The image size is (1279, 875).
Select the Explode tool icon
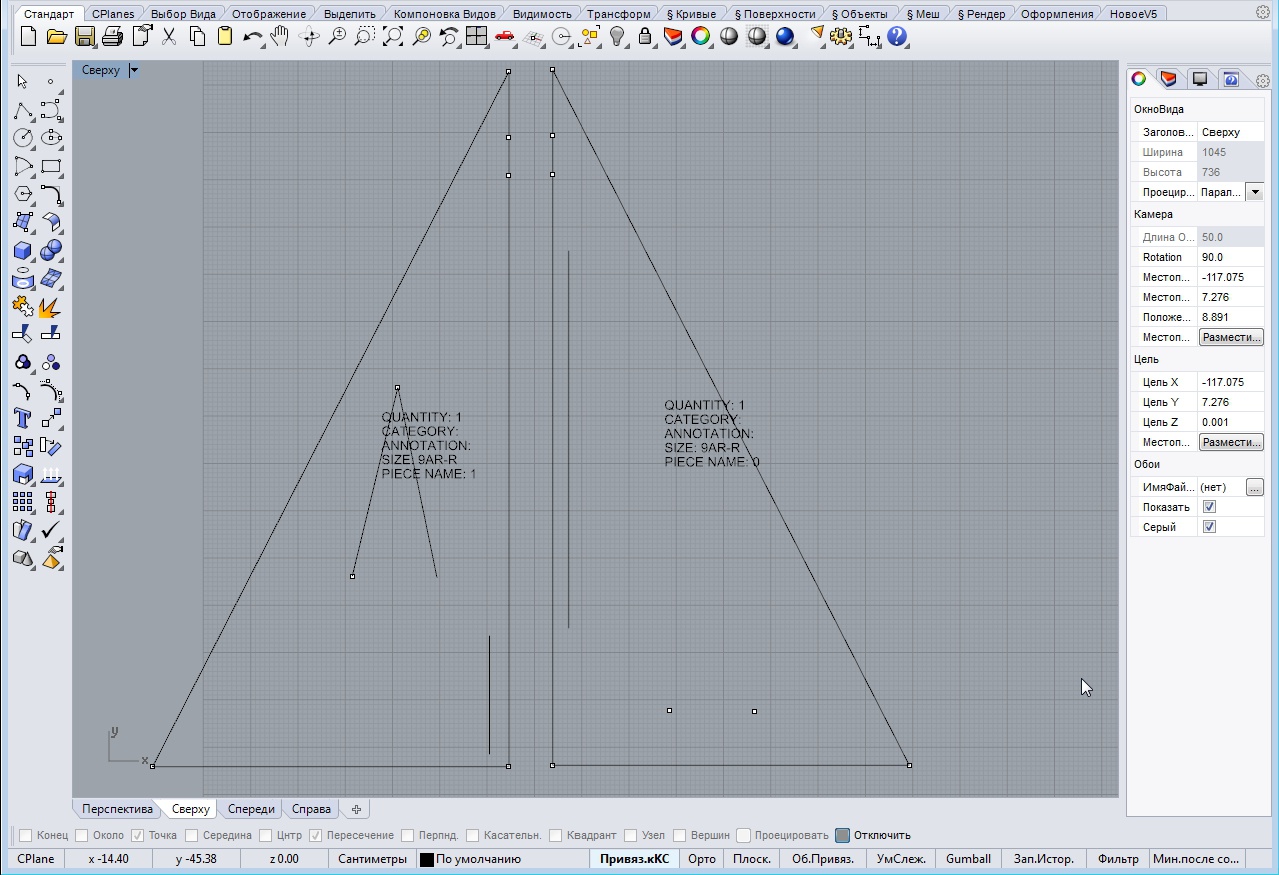coord(50,306)
